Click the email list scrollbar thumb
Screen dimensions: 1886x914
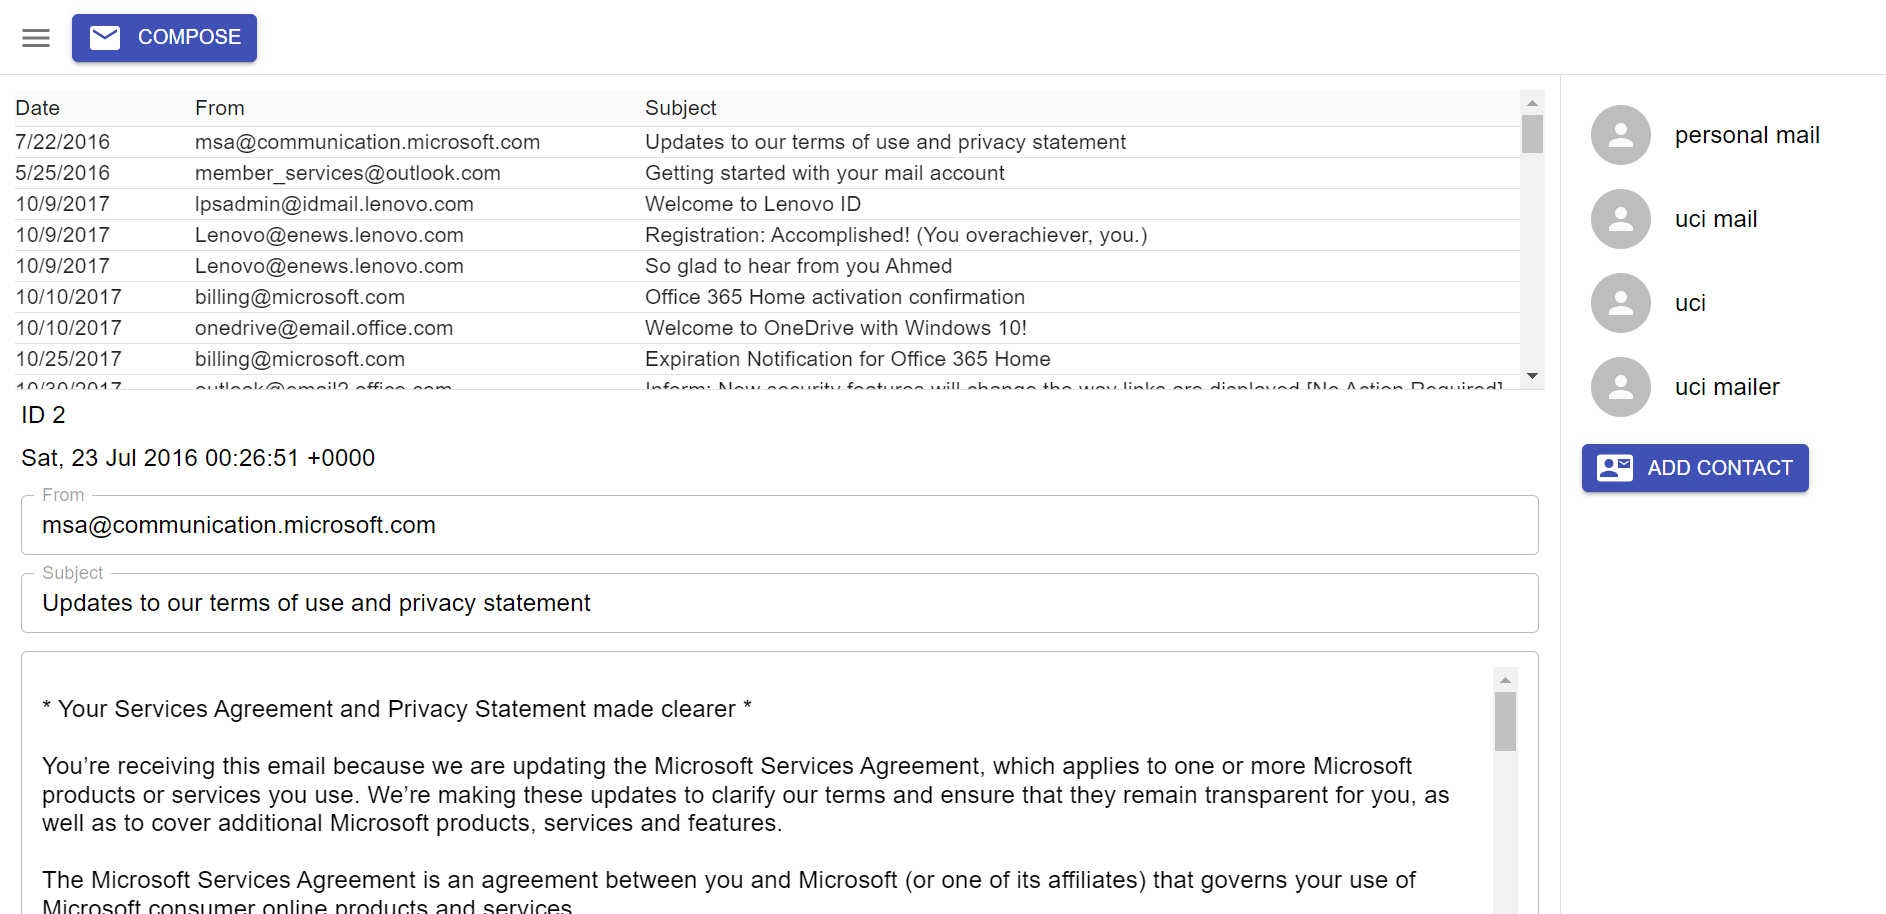1532,134
